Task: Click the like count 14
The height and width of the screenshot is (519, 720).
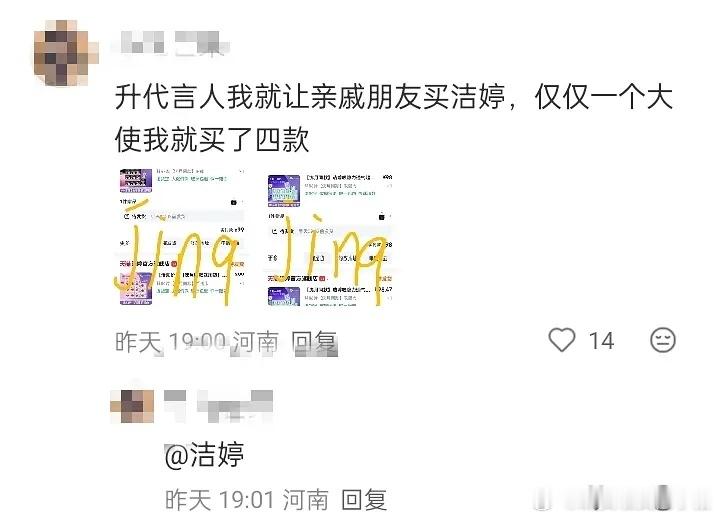Action: (602, 341)
